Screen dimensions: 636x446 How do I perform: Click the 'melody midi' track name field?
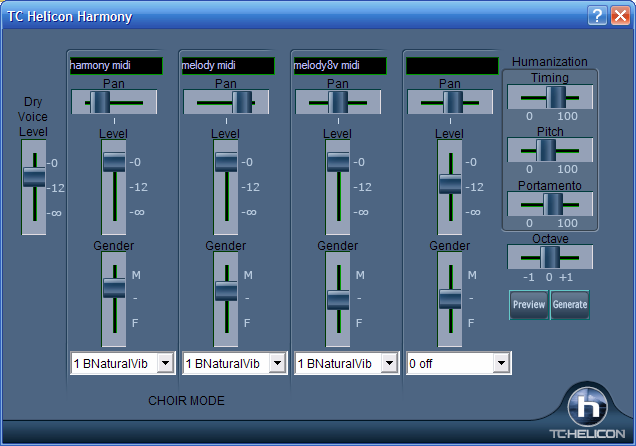[228, 66]
